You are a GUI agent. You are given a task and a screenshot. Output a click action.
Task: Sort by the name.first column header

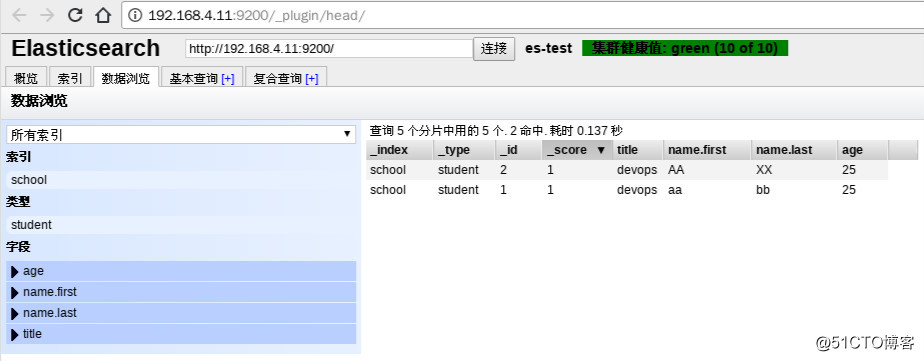[707, 150]
